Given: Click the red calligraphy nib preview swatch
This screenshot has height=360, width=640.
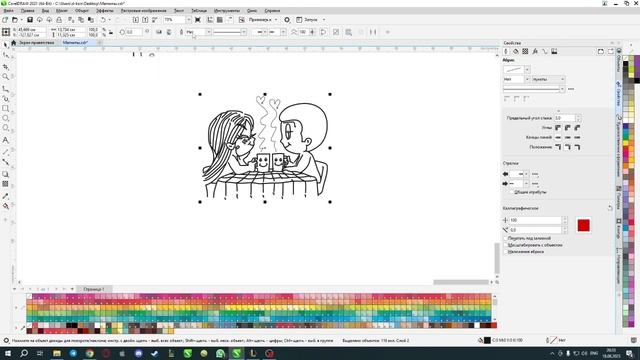Looking at the screenshot, I should point(584,225).
